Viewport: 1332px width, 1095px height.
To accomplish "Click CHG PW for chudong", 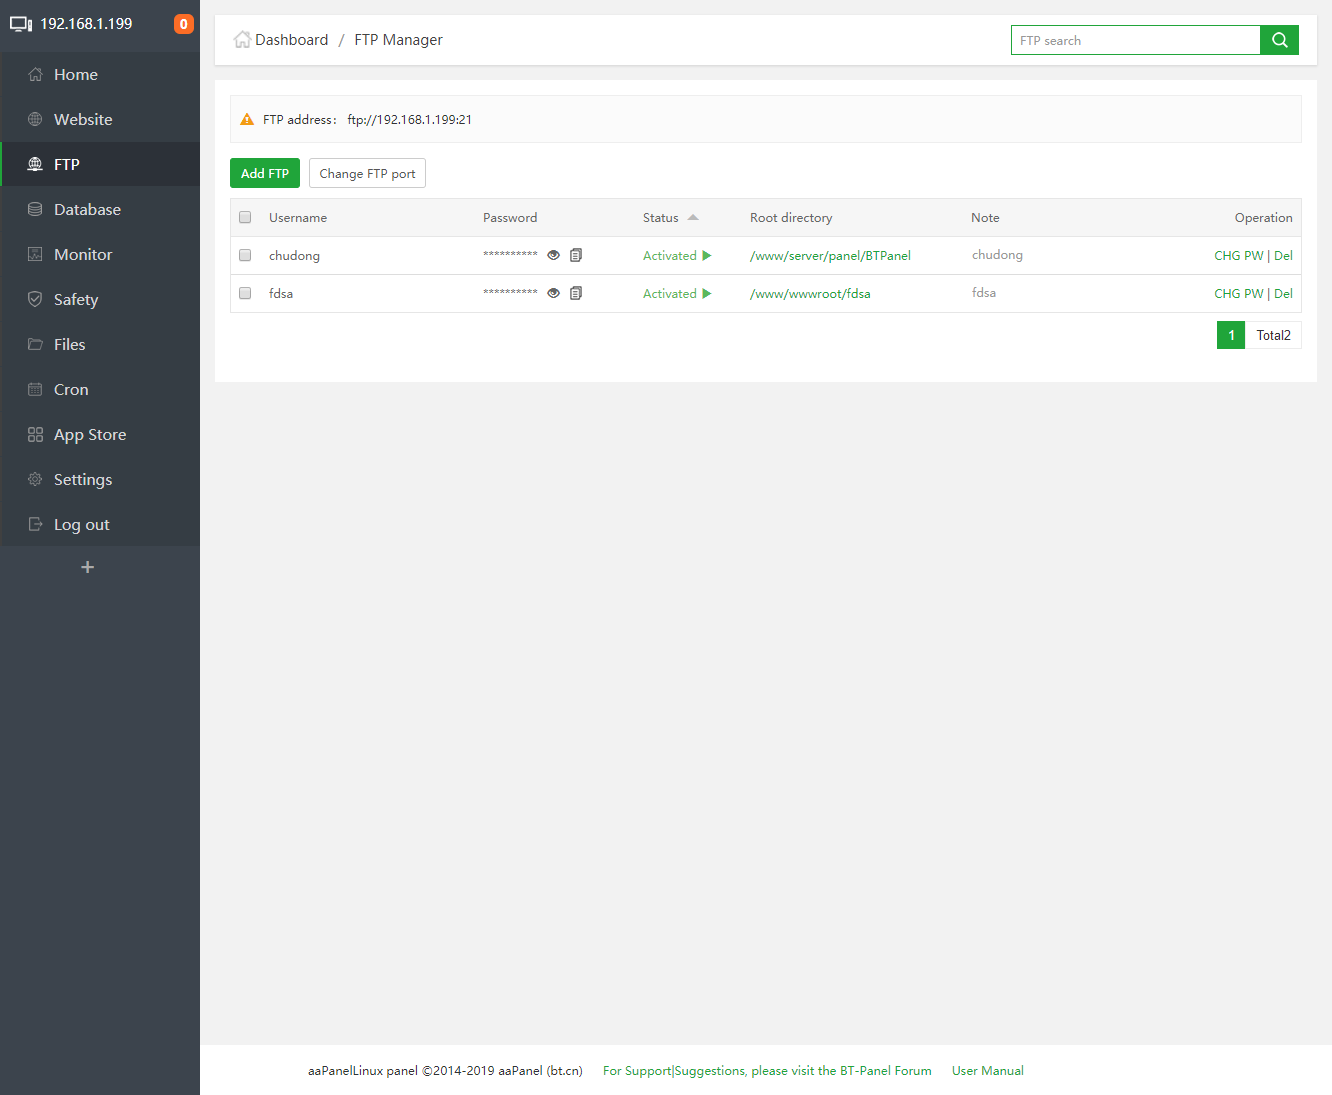I will coord(1239,256).
